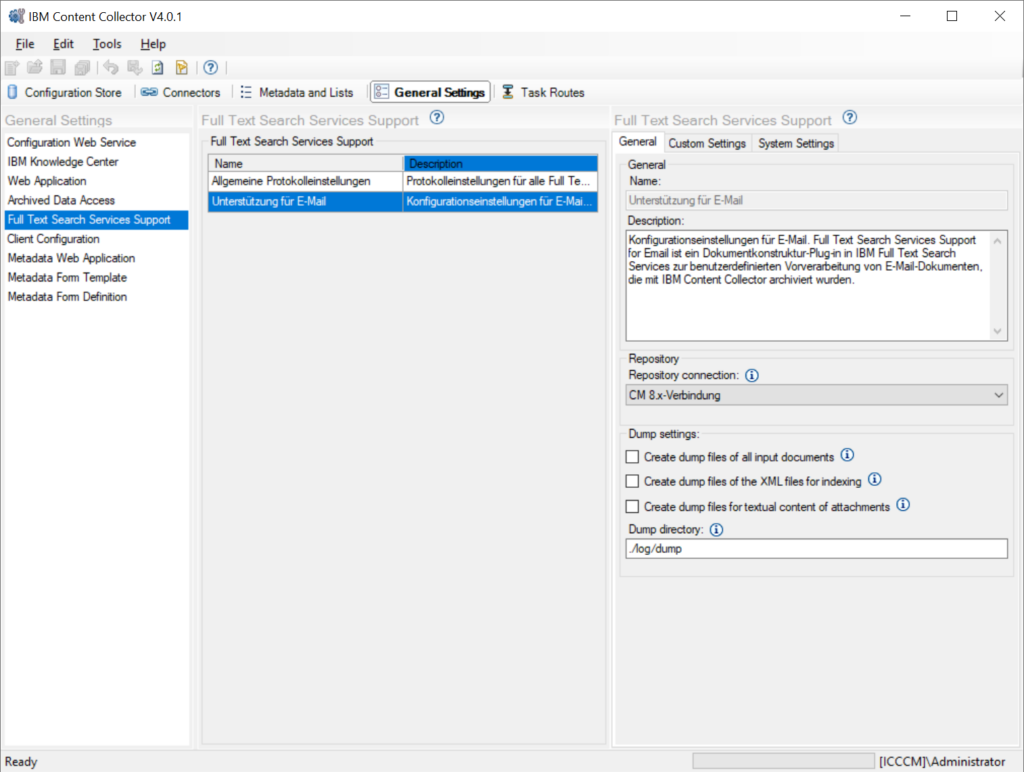This screenshot has width=1024, height=772.
Task: Click the New task route toolbar icon
Action: (12, 67)
